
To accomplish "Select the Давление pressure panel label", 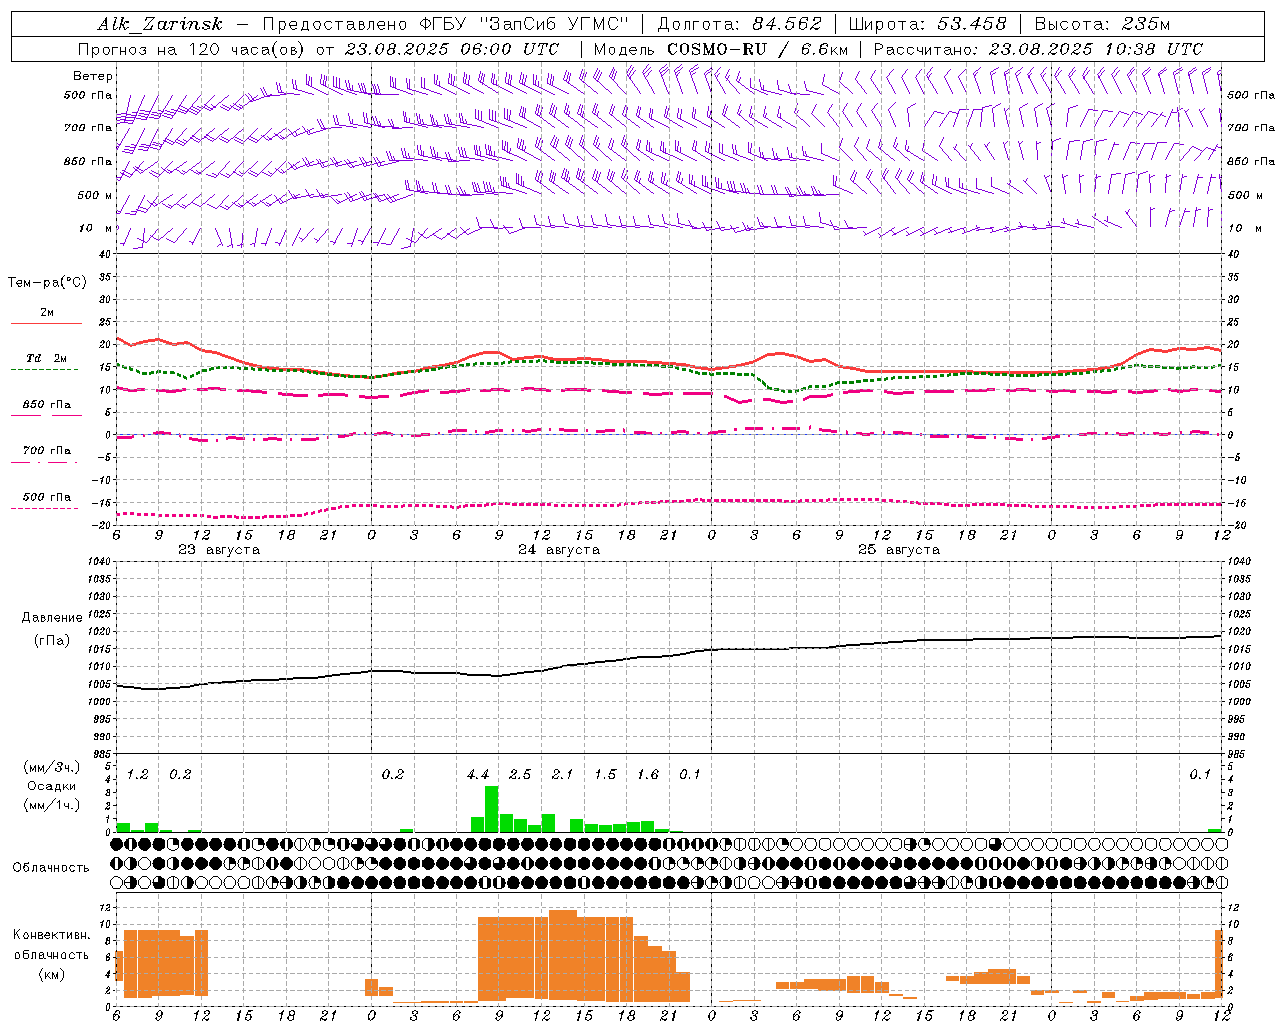I will coord(52,618).
